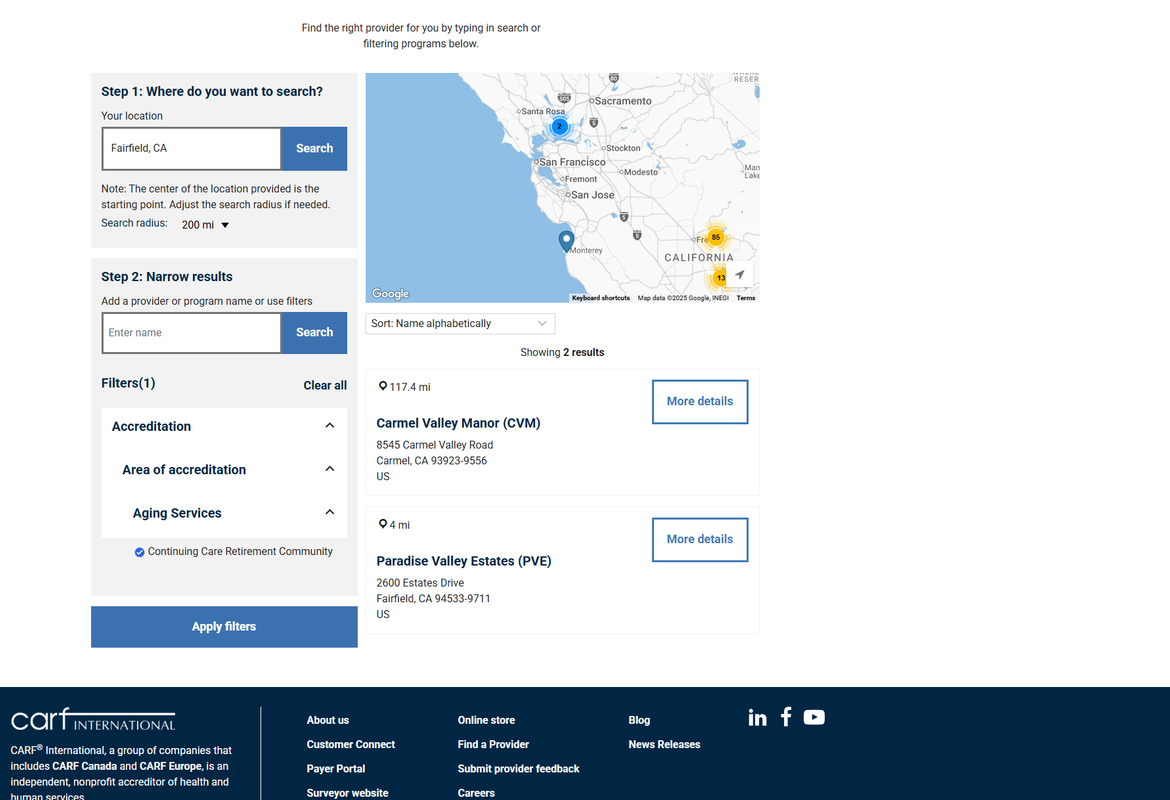This screenshot has width=1170, height=800.
Task: Click the Apply filters button
Action: coord(224,627)
